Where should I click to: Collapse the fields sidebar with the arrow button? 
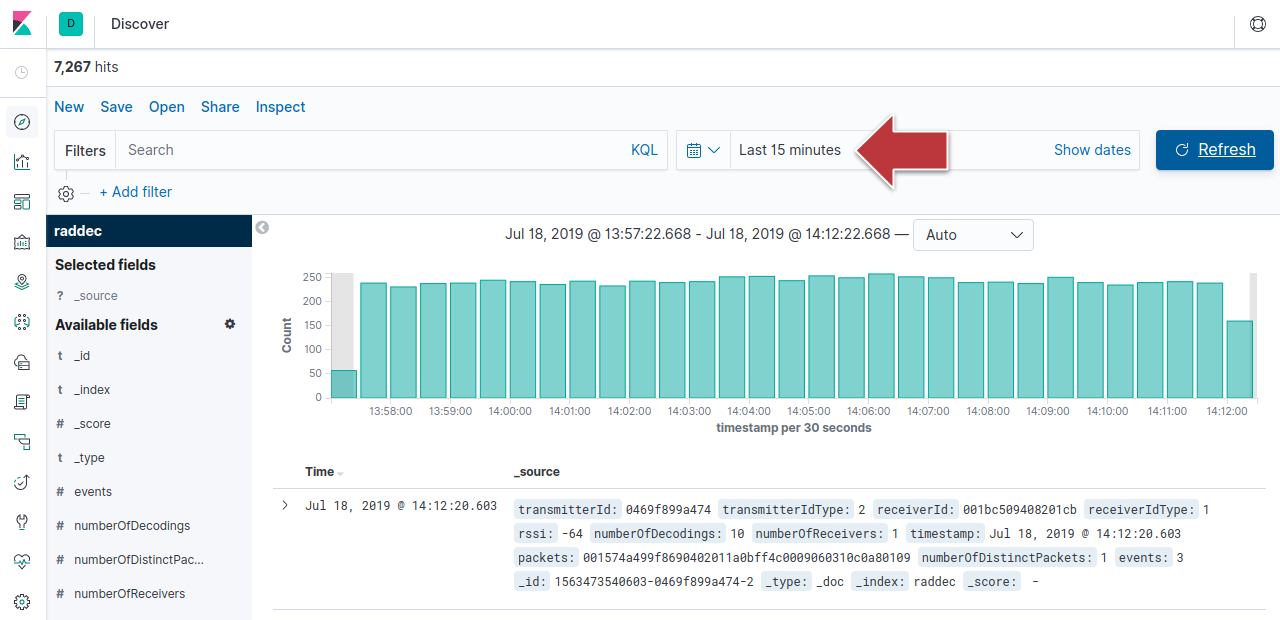[262, 228]
